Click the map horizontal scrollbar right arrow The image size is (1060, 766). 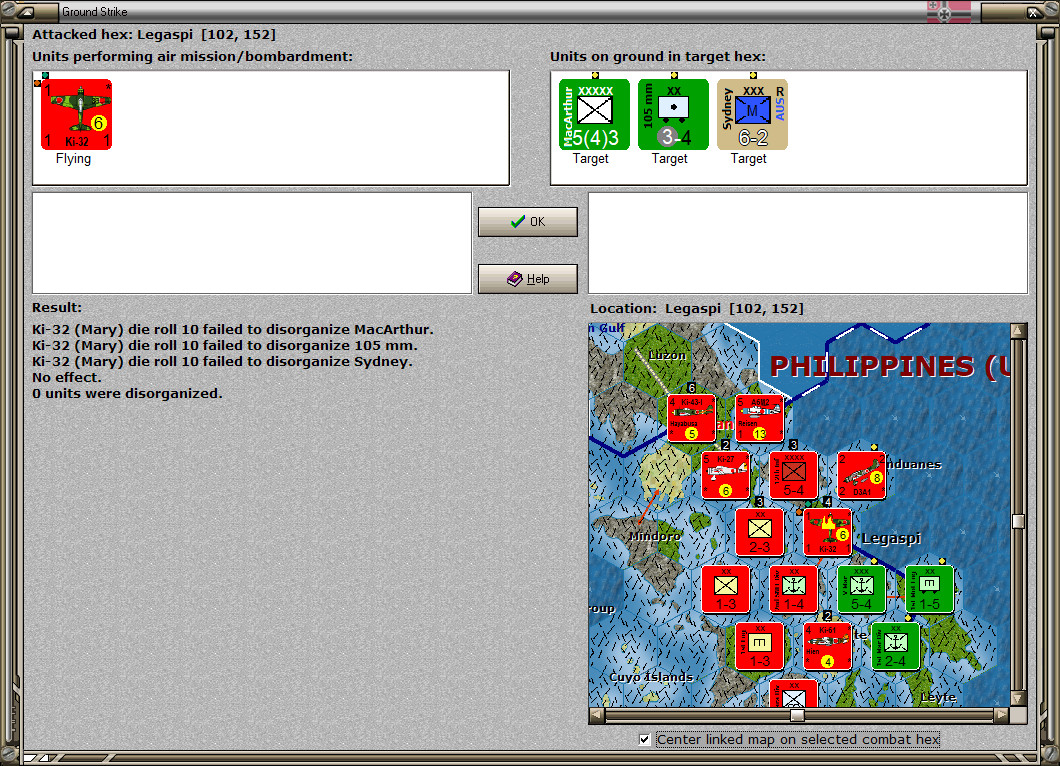coord(1002,715)
